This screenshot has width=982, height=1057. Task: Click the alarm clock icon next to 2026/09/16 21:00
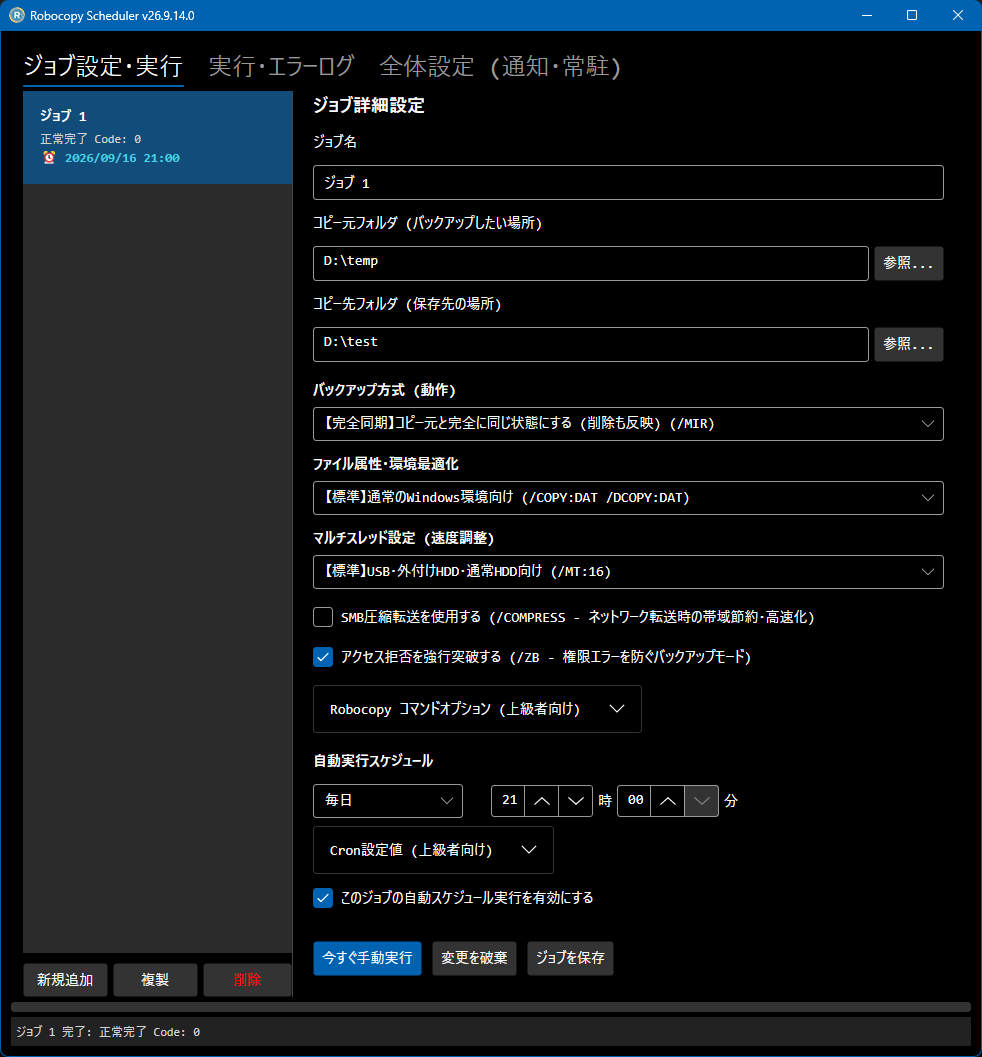49,158
